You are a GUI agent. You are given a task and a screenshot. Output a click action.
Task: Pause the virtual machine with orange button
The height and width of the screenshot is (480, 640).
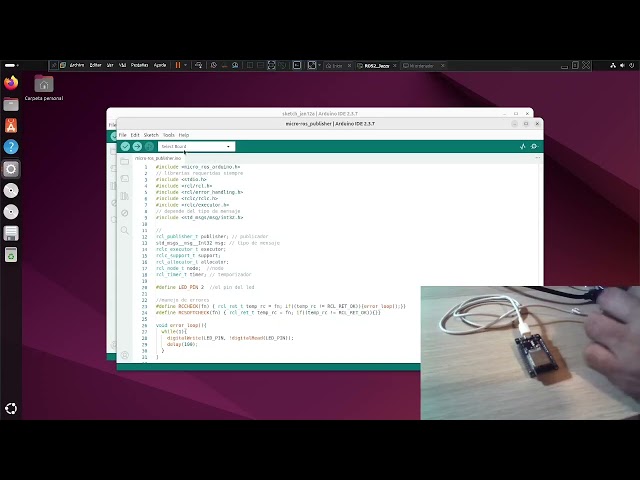[x=178, y=65]
